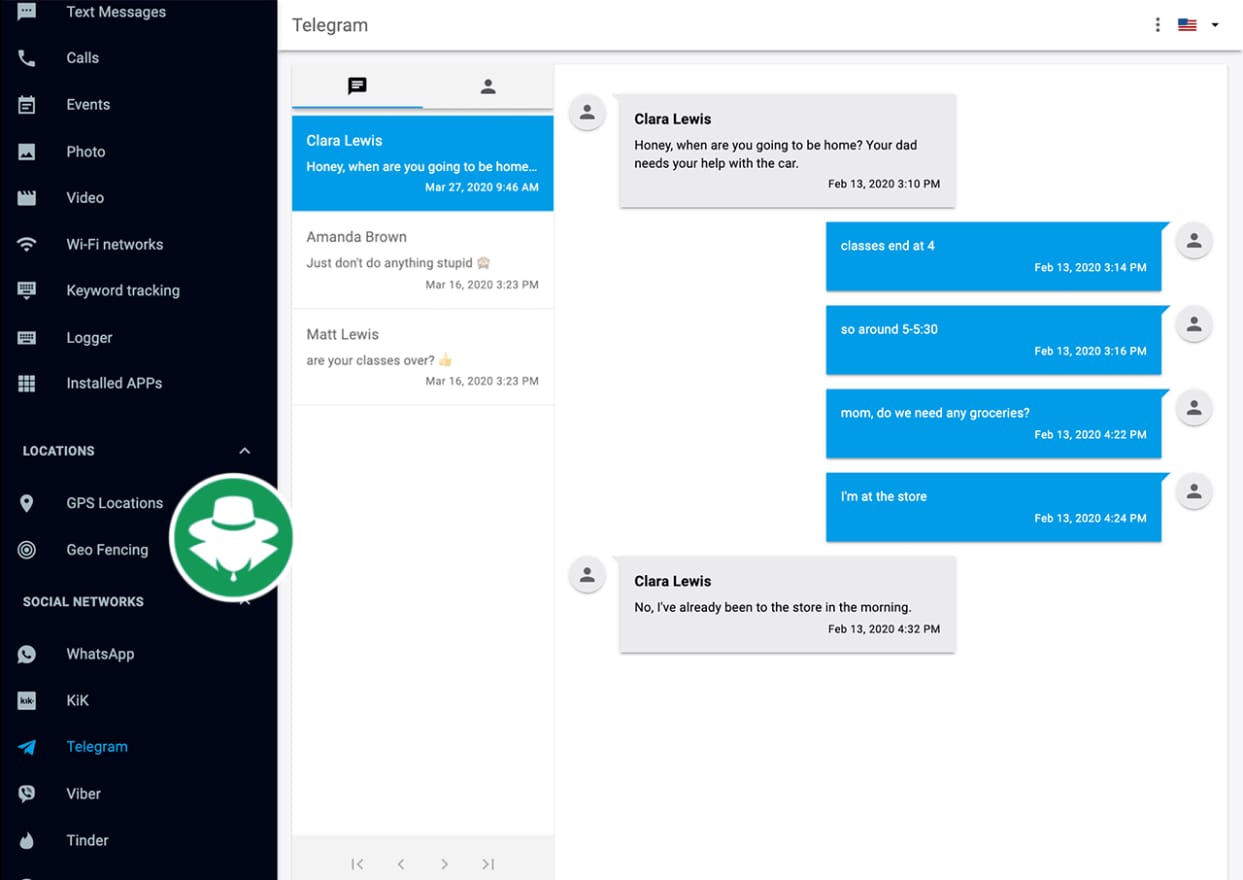Go to last page of chats
The image size is (1243, 880).
(488, 864)
